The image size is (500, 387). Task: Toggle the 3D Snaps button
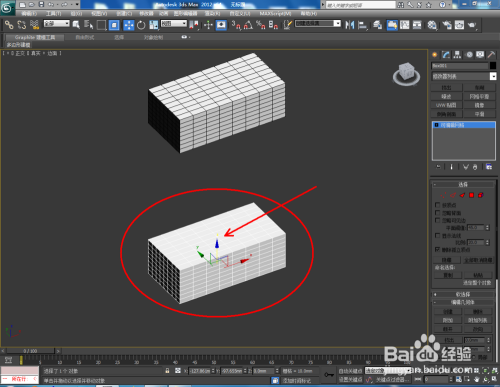pyautogui.click(x=236, y=25)
